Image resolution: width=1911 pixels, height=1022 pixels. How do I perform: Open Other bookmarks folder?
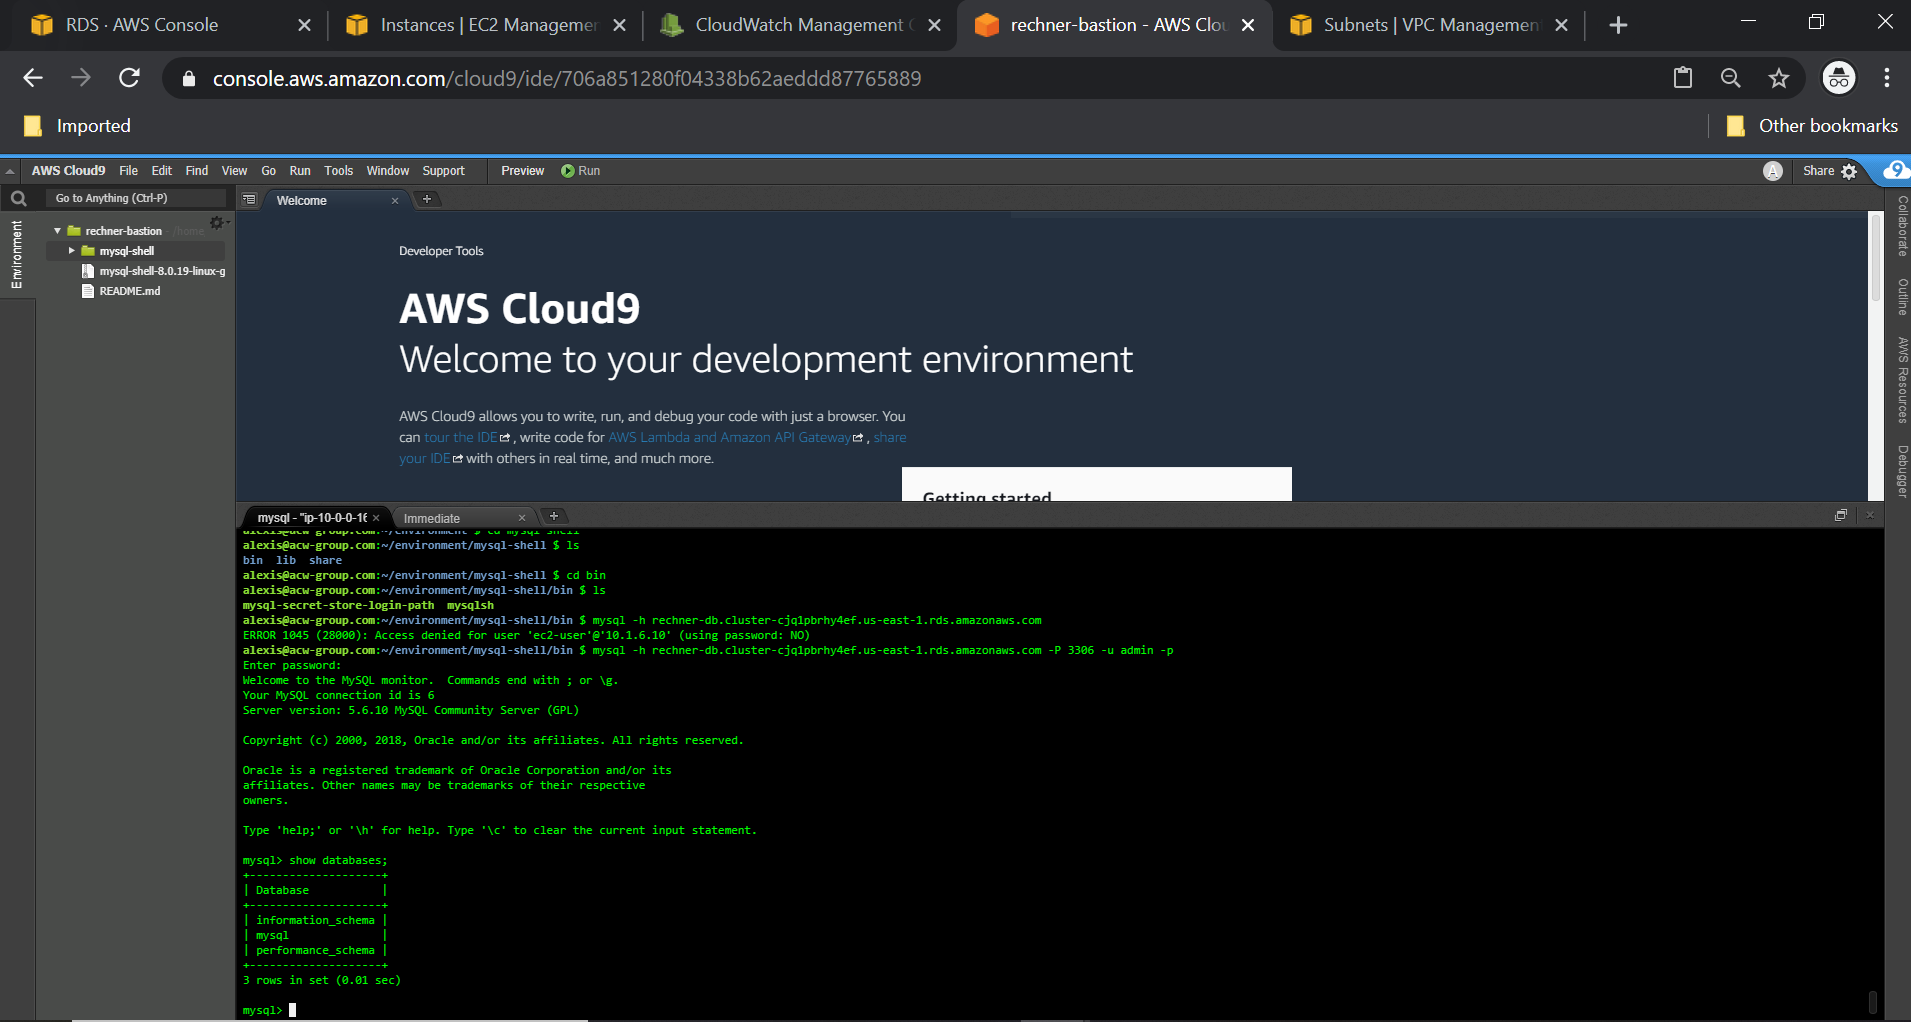[1813, 126]
